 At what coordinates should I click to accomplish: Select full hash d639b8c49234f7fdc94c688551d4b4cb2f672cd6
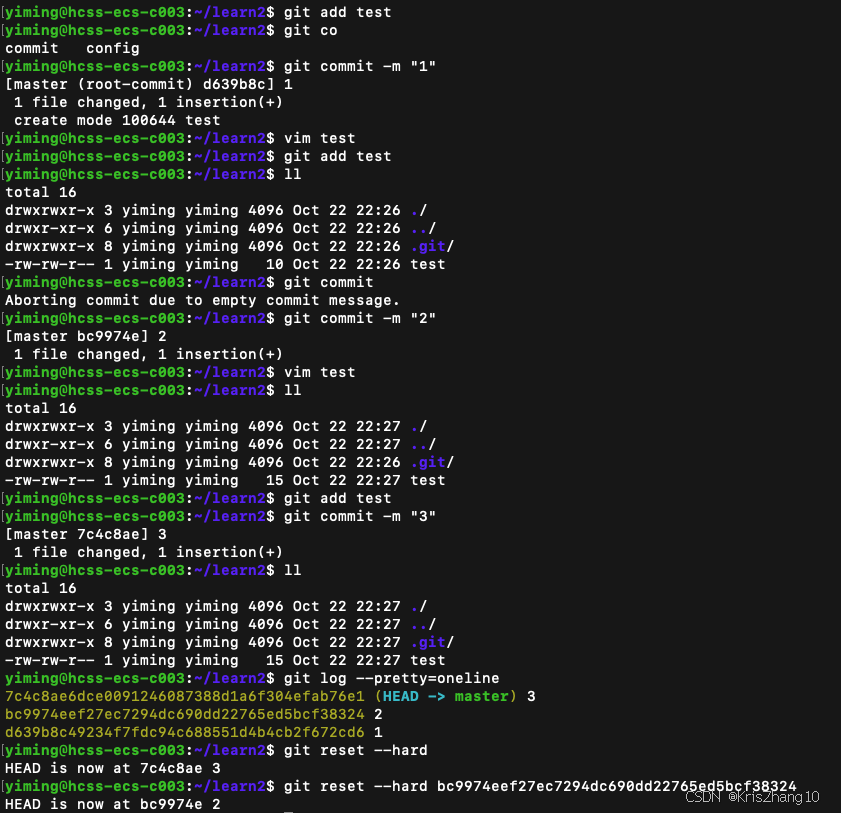(x=185, y=732)
